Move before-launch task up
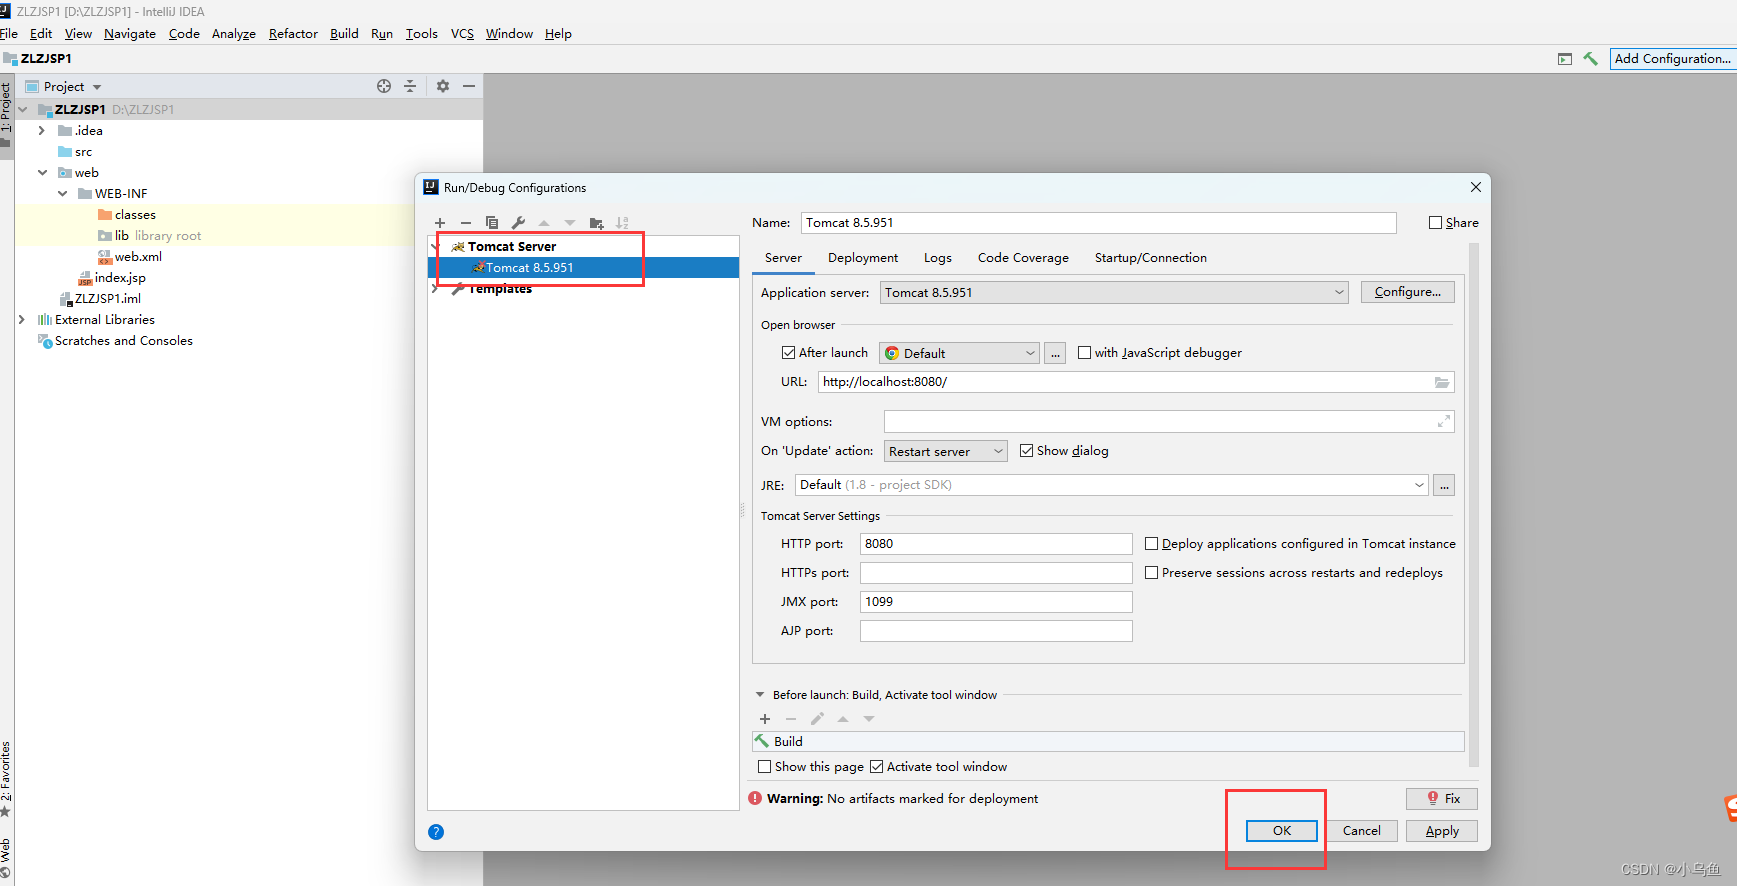 click(x=843, y=719)
